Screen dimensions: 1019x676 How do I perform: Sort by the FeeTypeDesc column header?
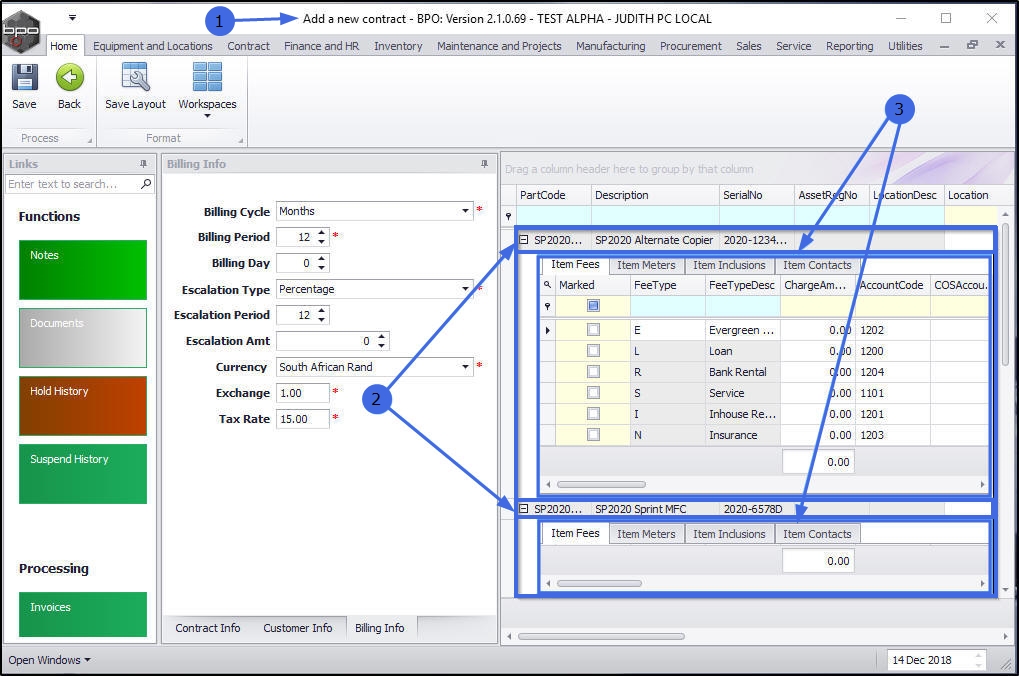(742, 285)
